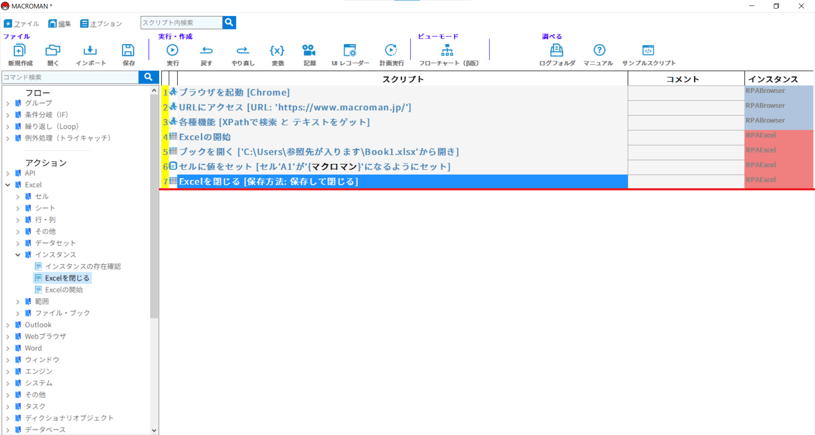Switch to フローチャート view icon

click(448, 50)
